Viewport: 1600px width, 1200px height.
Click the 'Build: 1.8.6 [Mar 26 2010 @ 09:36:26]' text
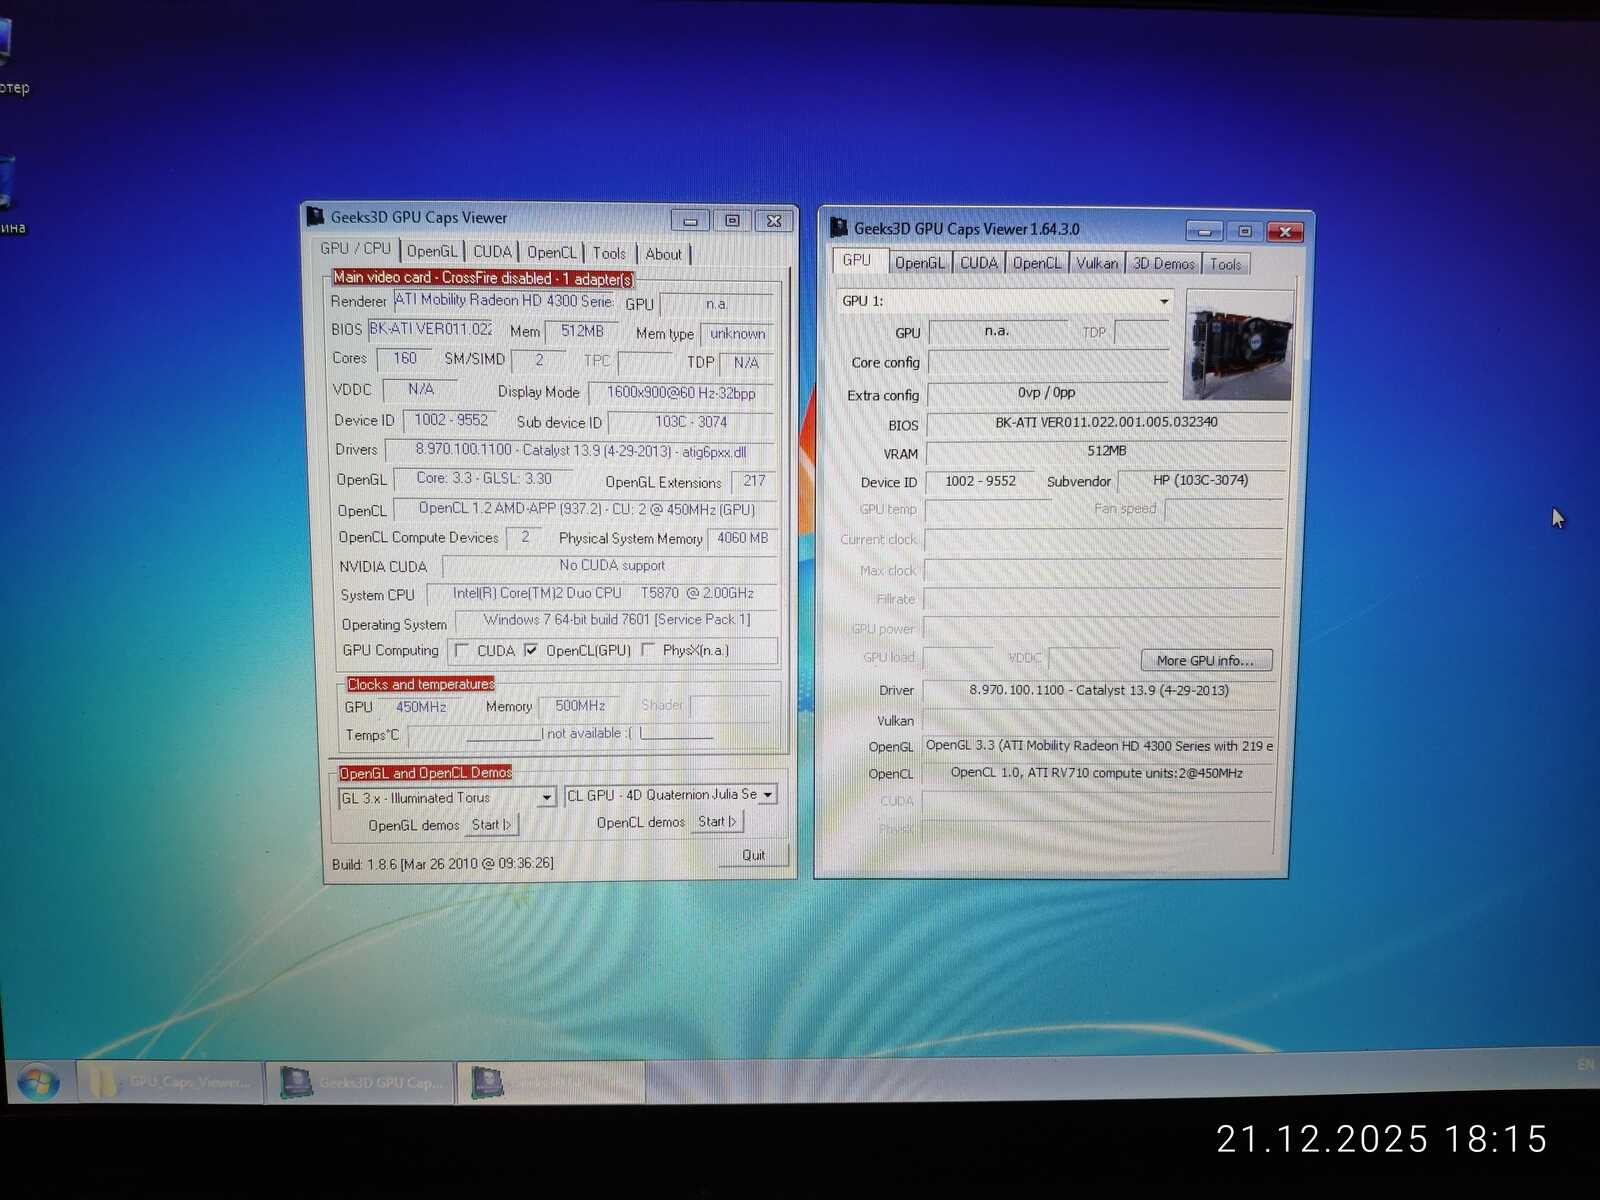442,864
